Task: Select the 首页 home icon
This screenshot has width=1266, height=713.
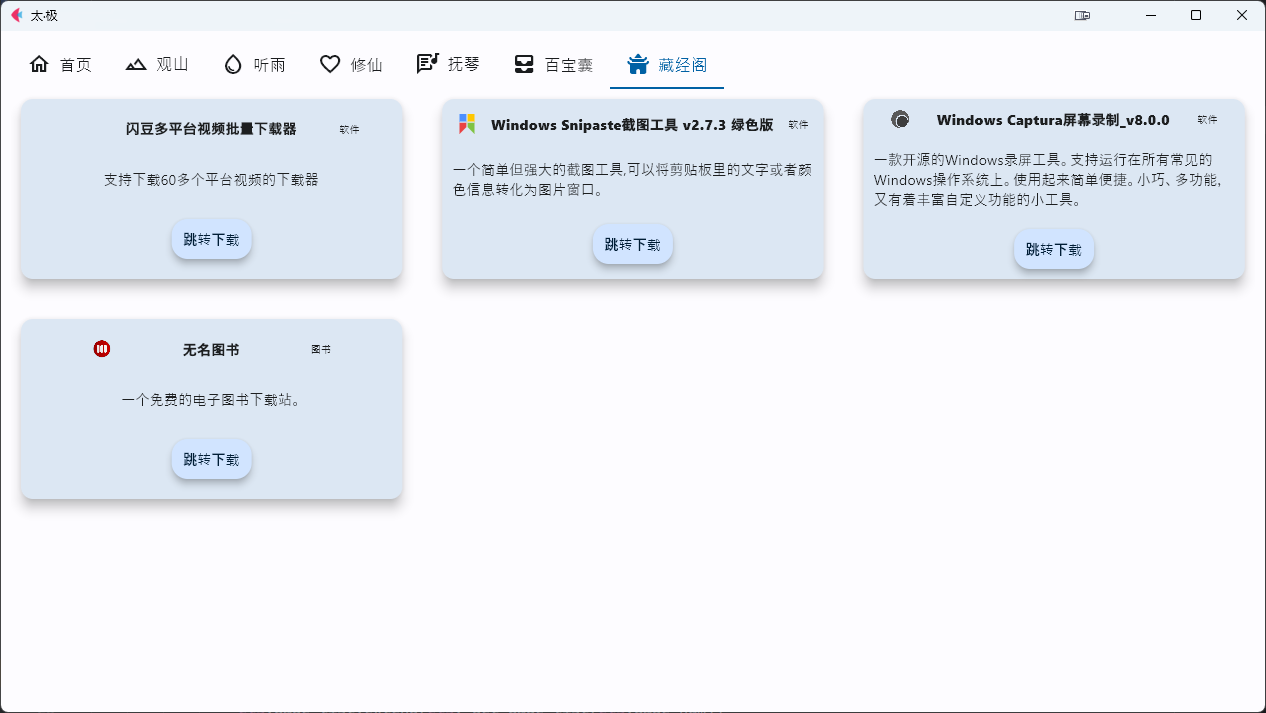Action: (39, 63)
